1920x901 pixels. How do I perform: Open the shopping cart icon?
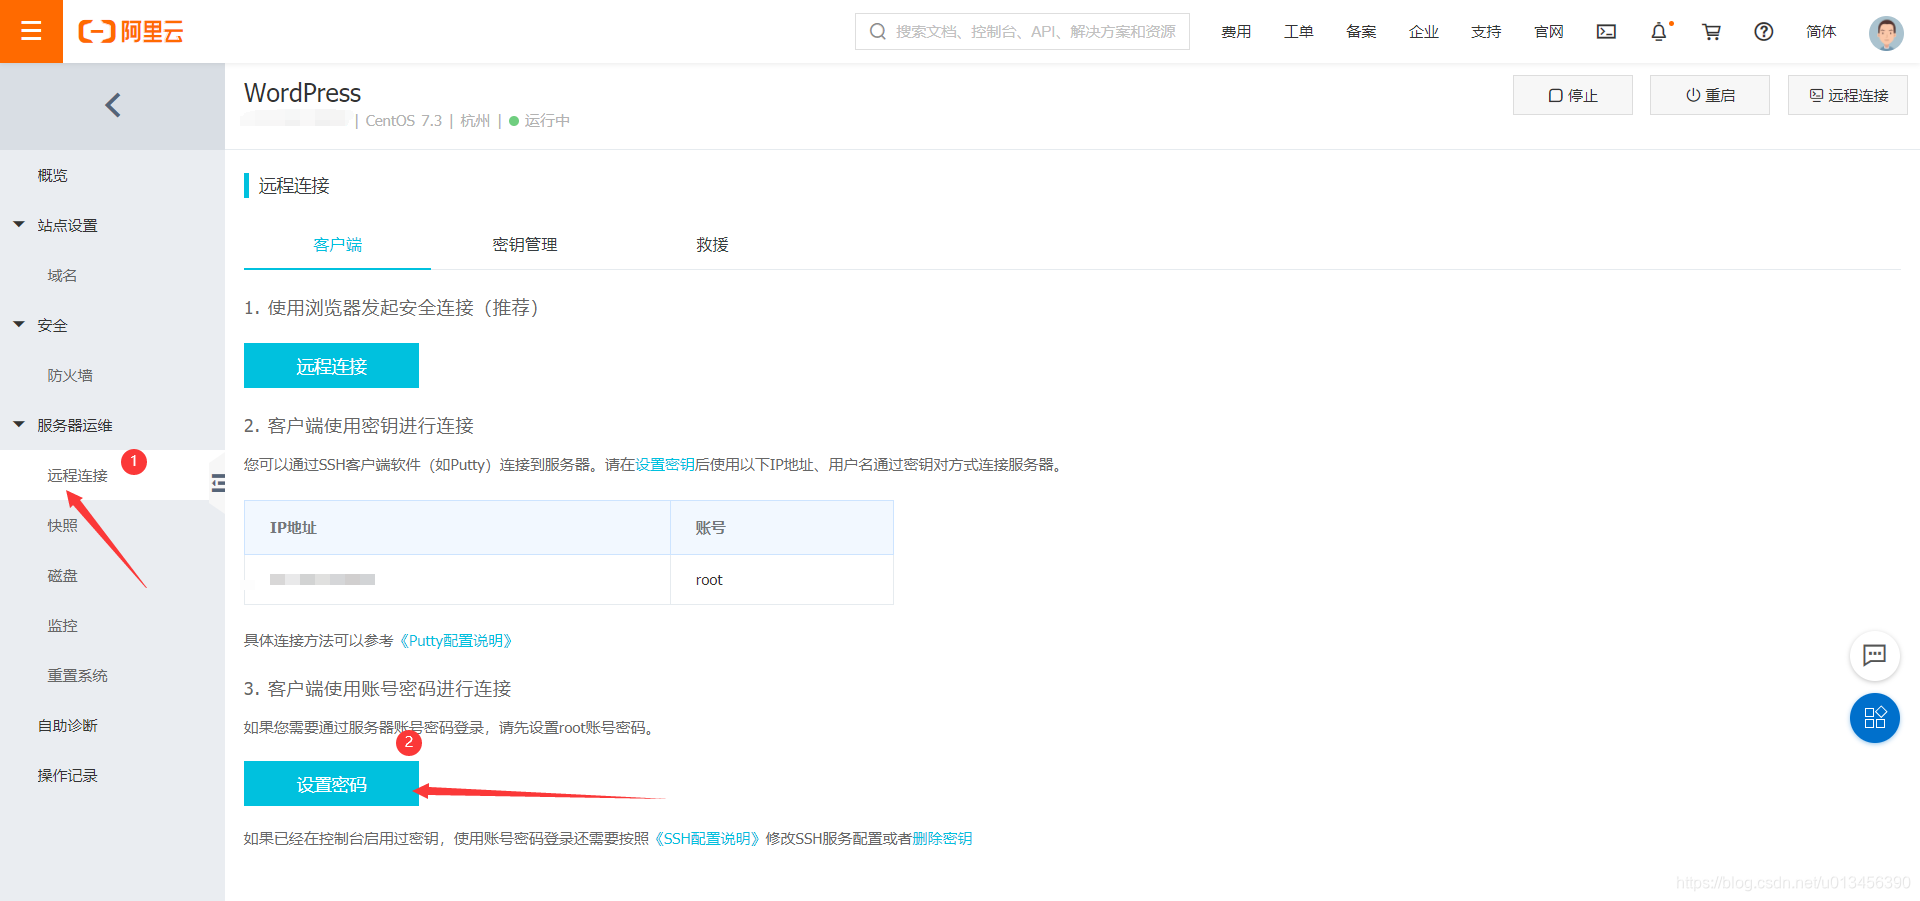1711,32
